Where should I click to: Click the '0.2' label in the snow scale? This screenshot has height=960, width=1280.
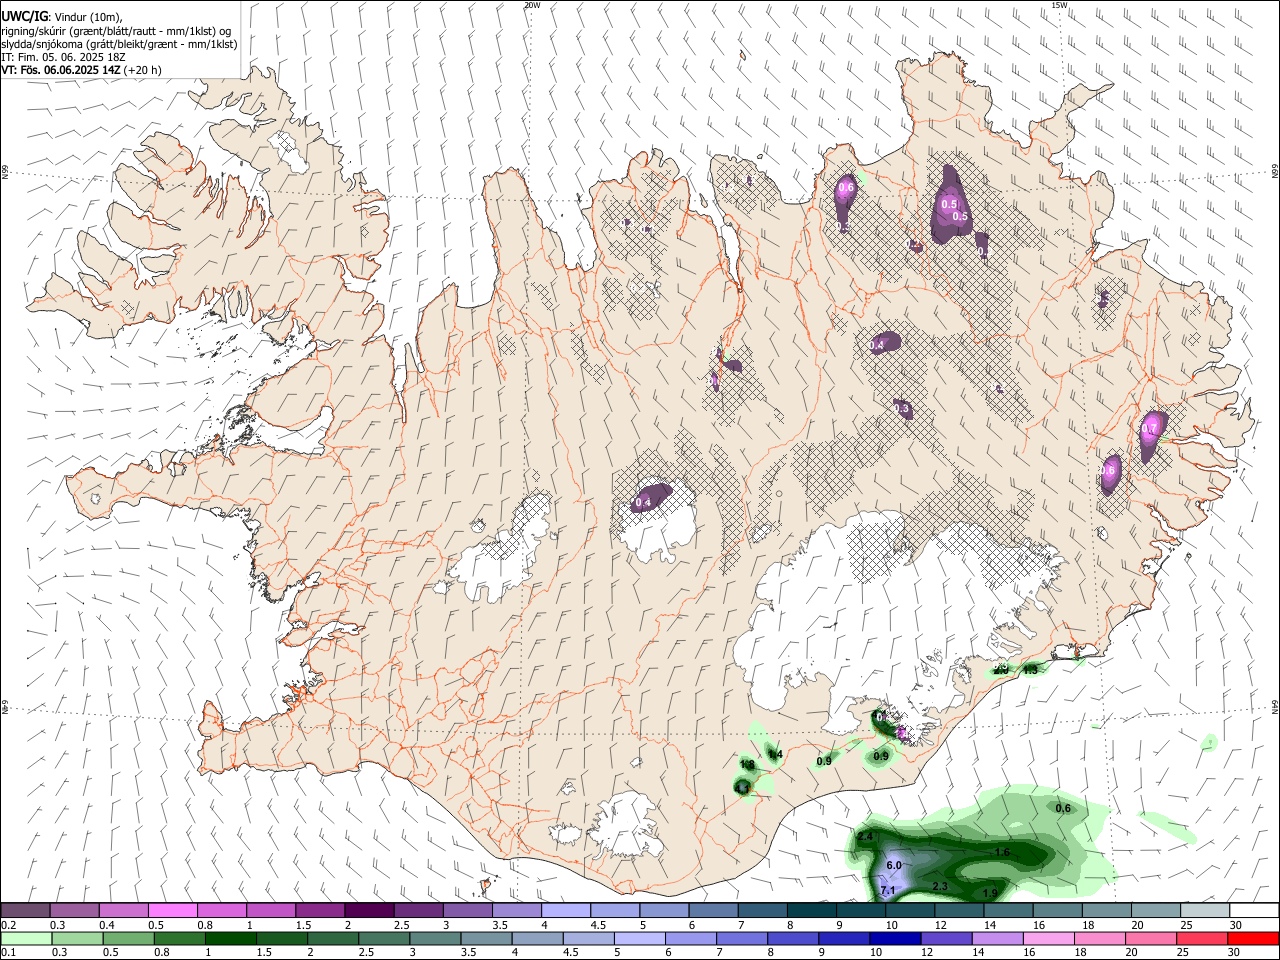click(x=7, y=925)
